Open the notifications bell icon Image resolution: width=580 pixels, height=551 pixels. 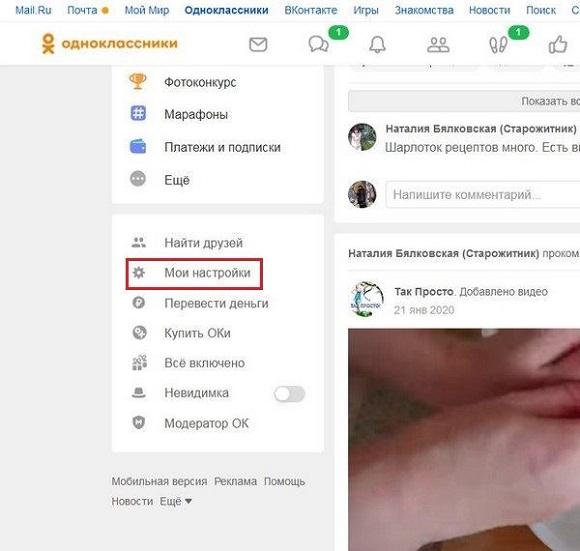tap(377, 45)
